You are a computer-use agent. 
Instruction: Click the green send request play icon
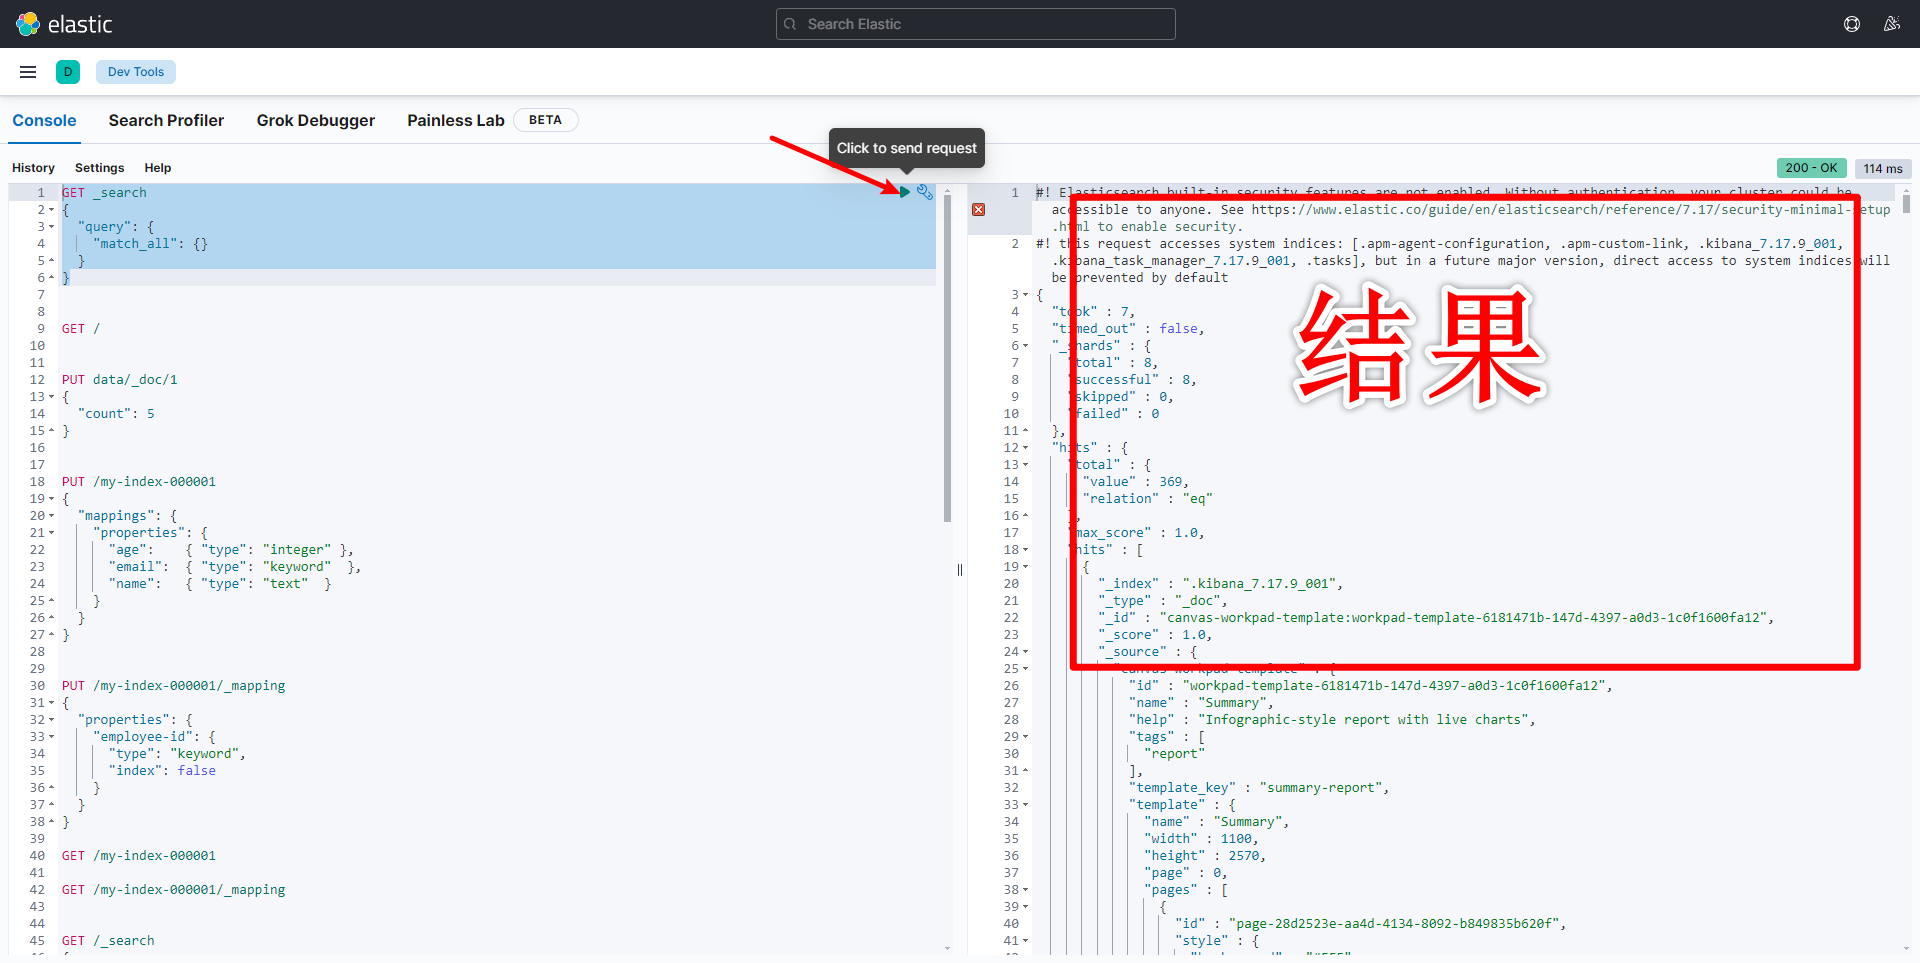[x=905, y=192]
